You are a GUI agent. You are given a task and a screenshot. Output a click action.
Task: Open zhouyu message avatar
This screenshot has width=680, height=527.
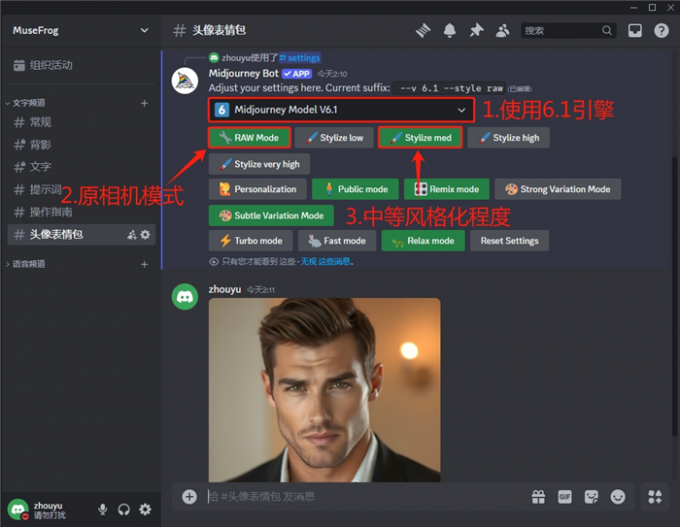click(185, 297)
